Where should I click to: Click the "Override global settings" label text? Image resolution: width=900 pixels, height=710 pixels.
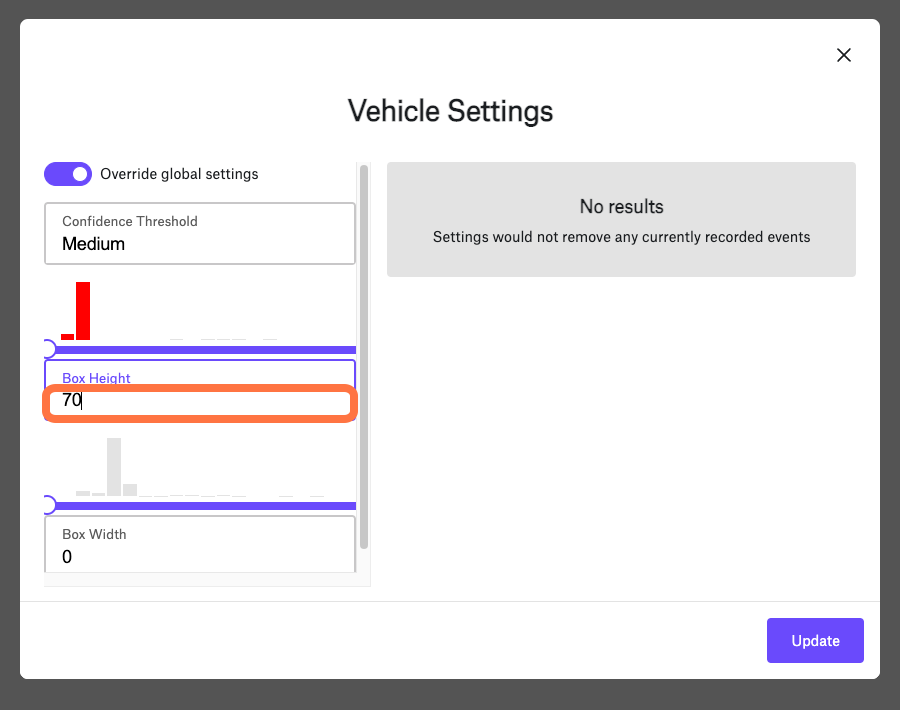[x=179, y=174]
